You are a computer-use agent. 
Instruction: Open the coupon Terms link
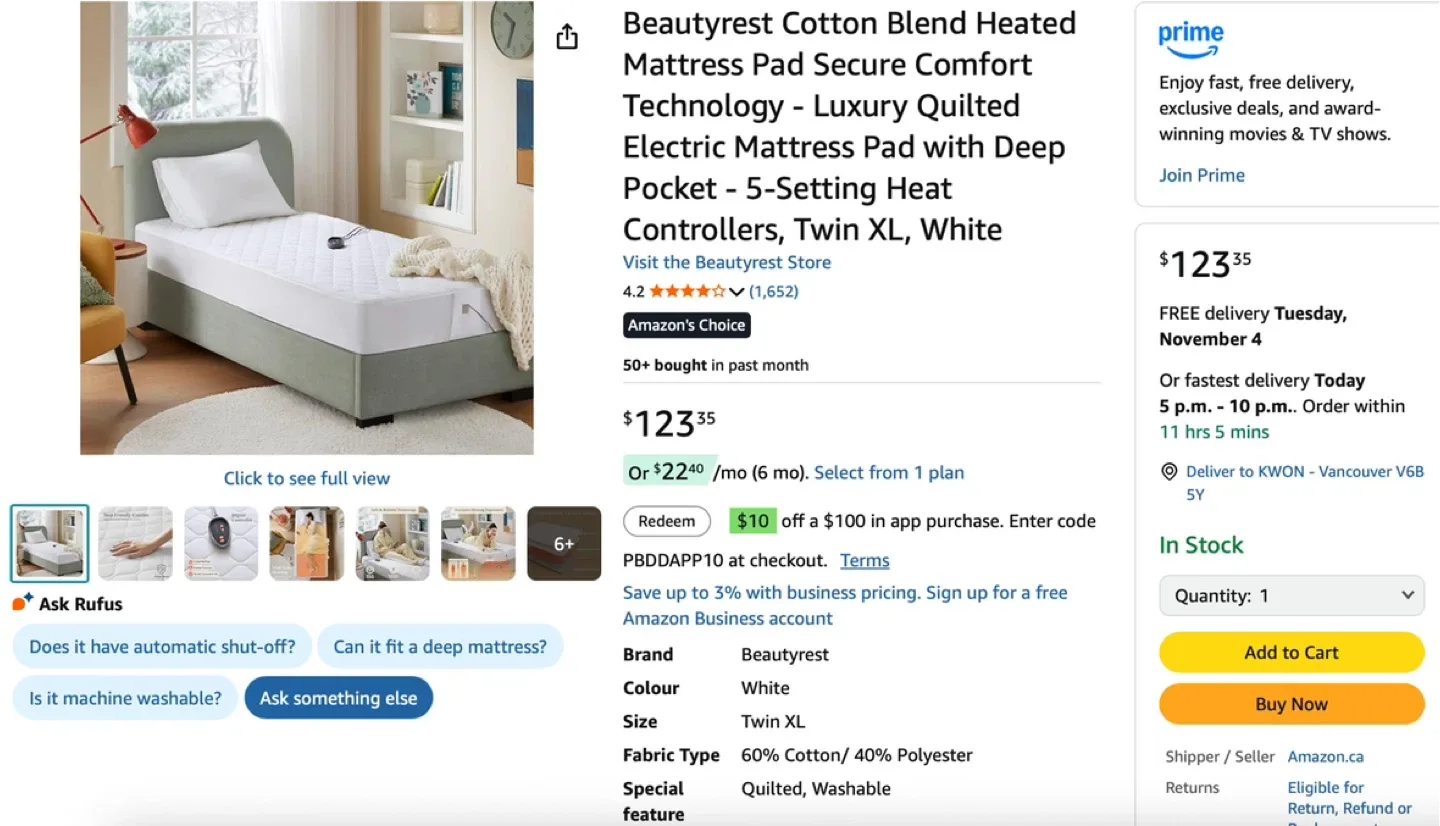tap(864, 560)
